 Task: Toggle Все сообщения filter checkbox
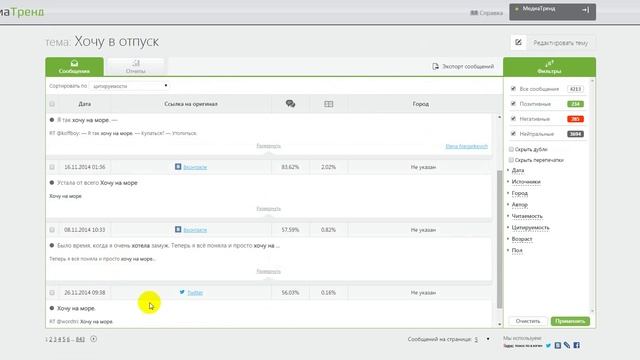[513, 89]
